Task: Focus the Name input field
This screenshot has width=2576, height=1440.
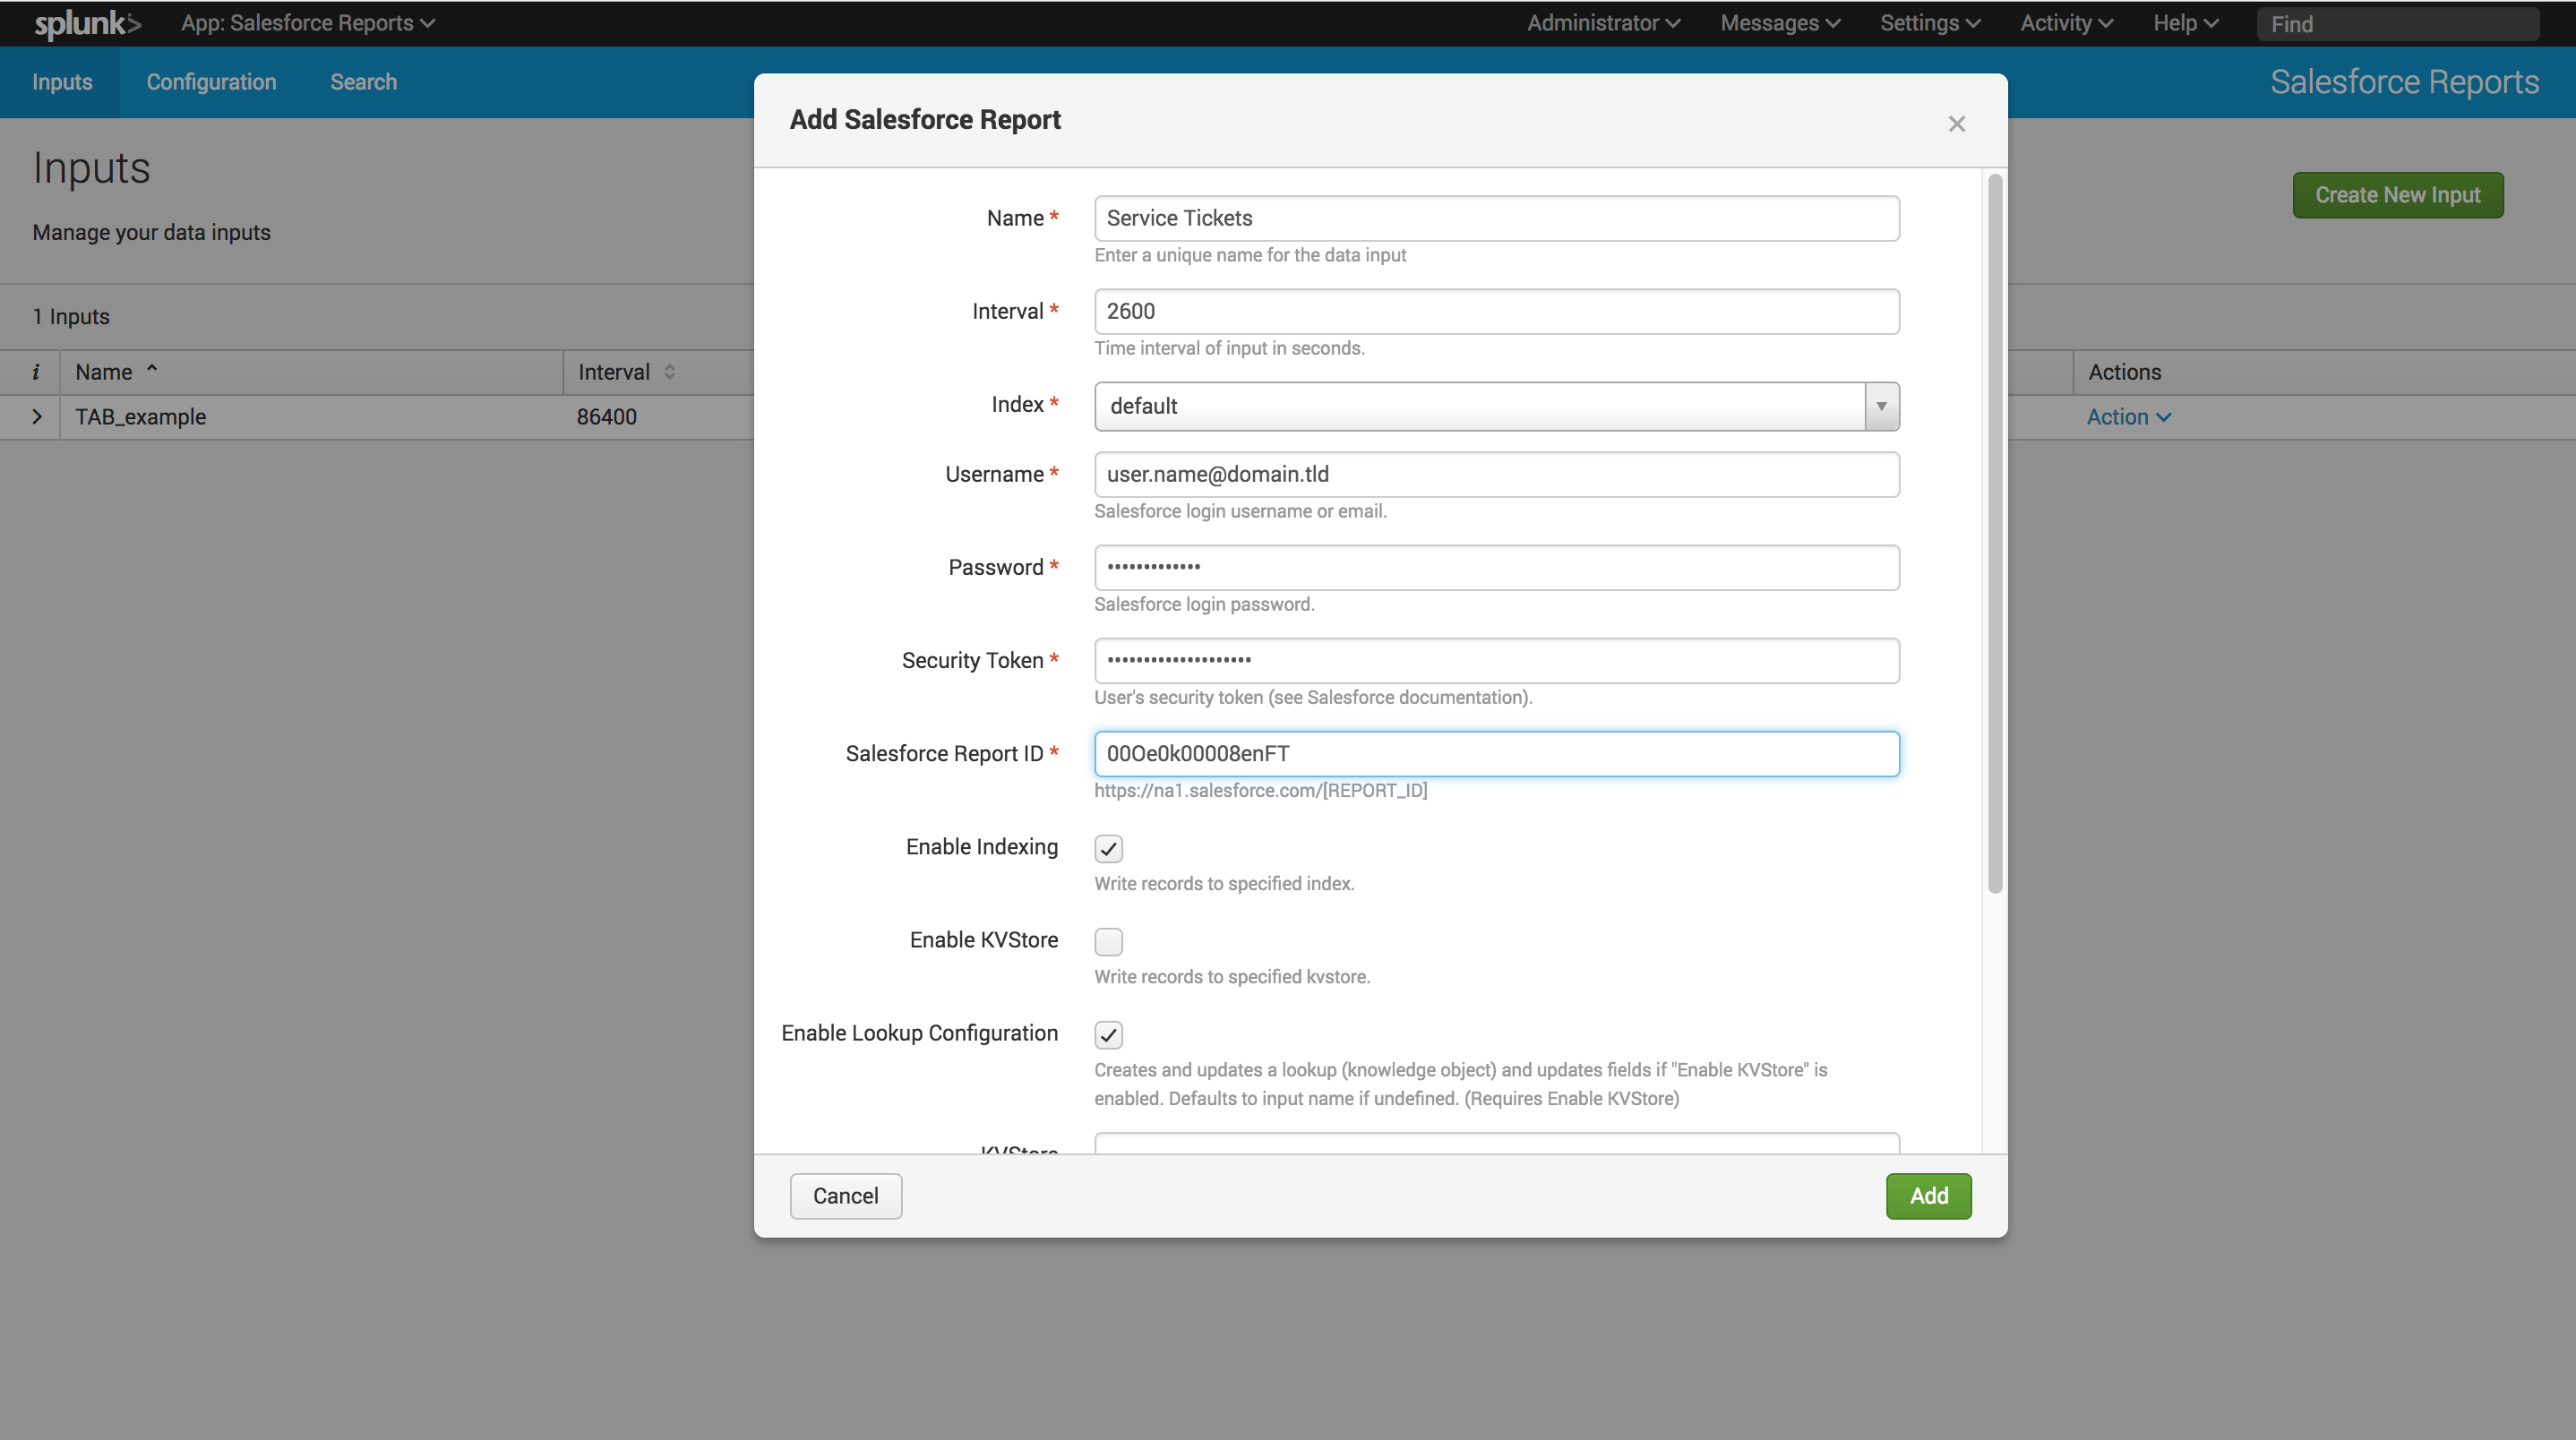Action: tap(1496, 218)
